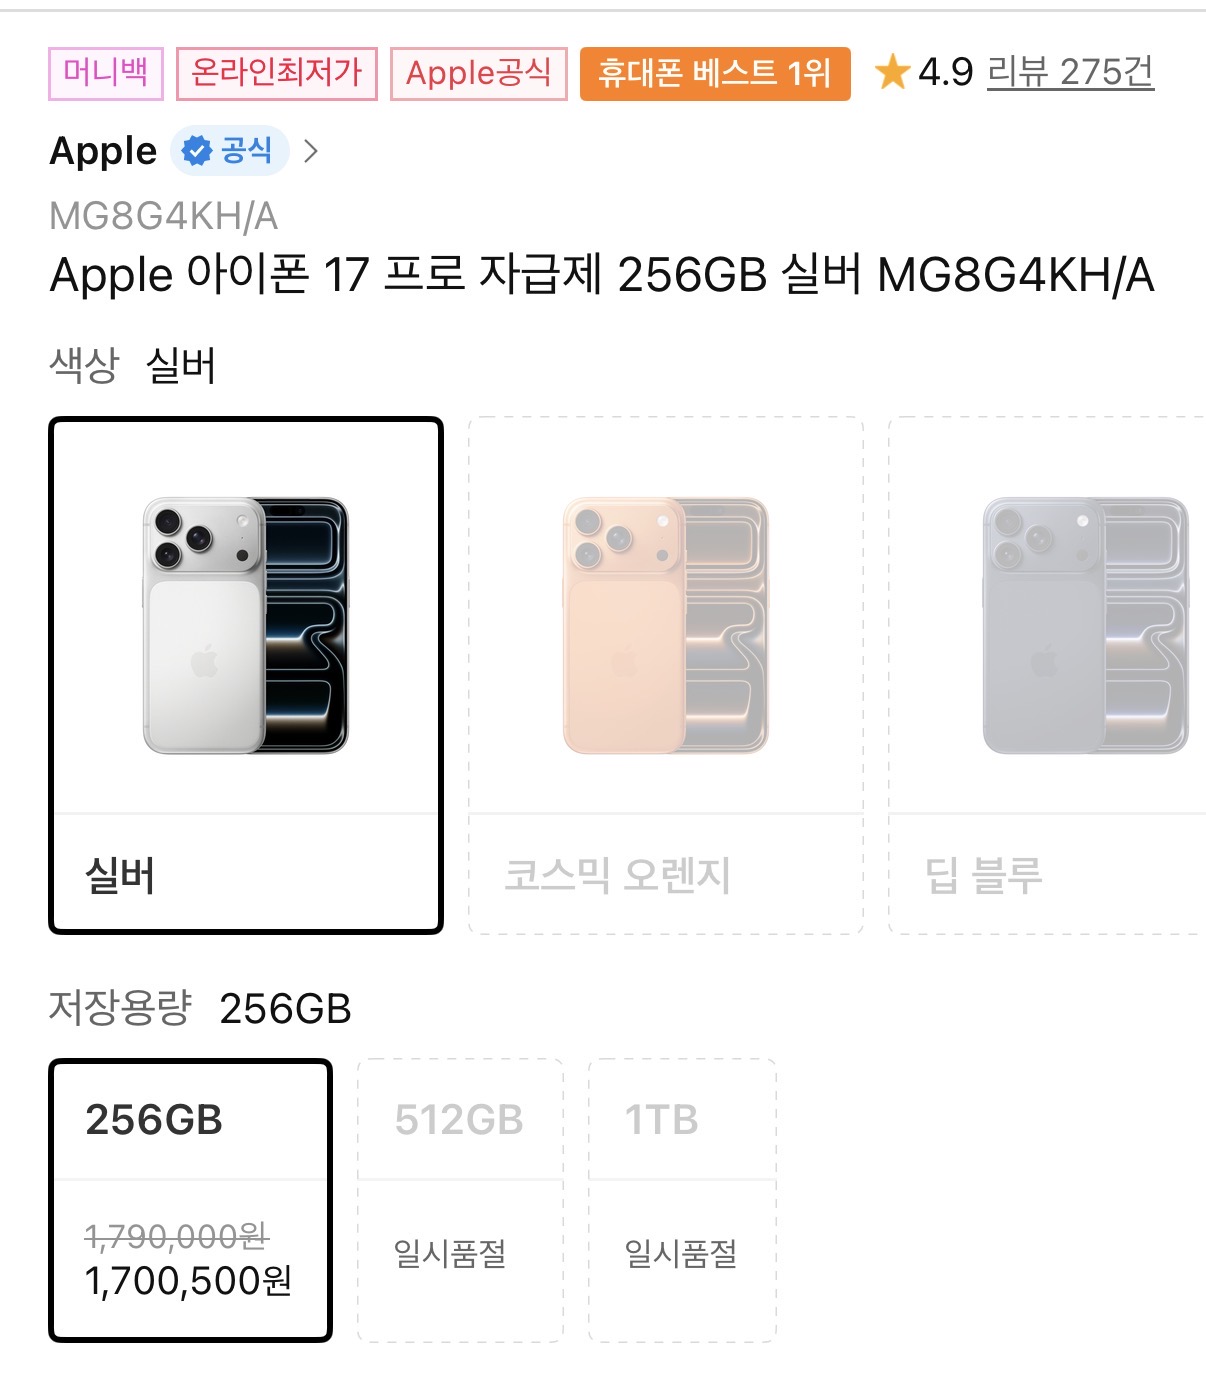This screenshot has width=1206, height=1377.
Task: Click the 휴대폰 베스트 1위 badge
Action: click(x=715, y=73)
